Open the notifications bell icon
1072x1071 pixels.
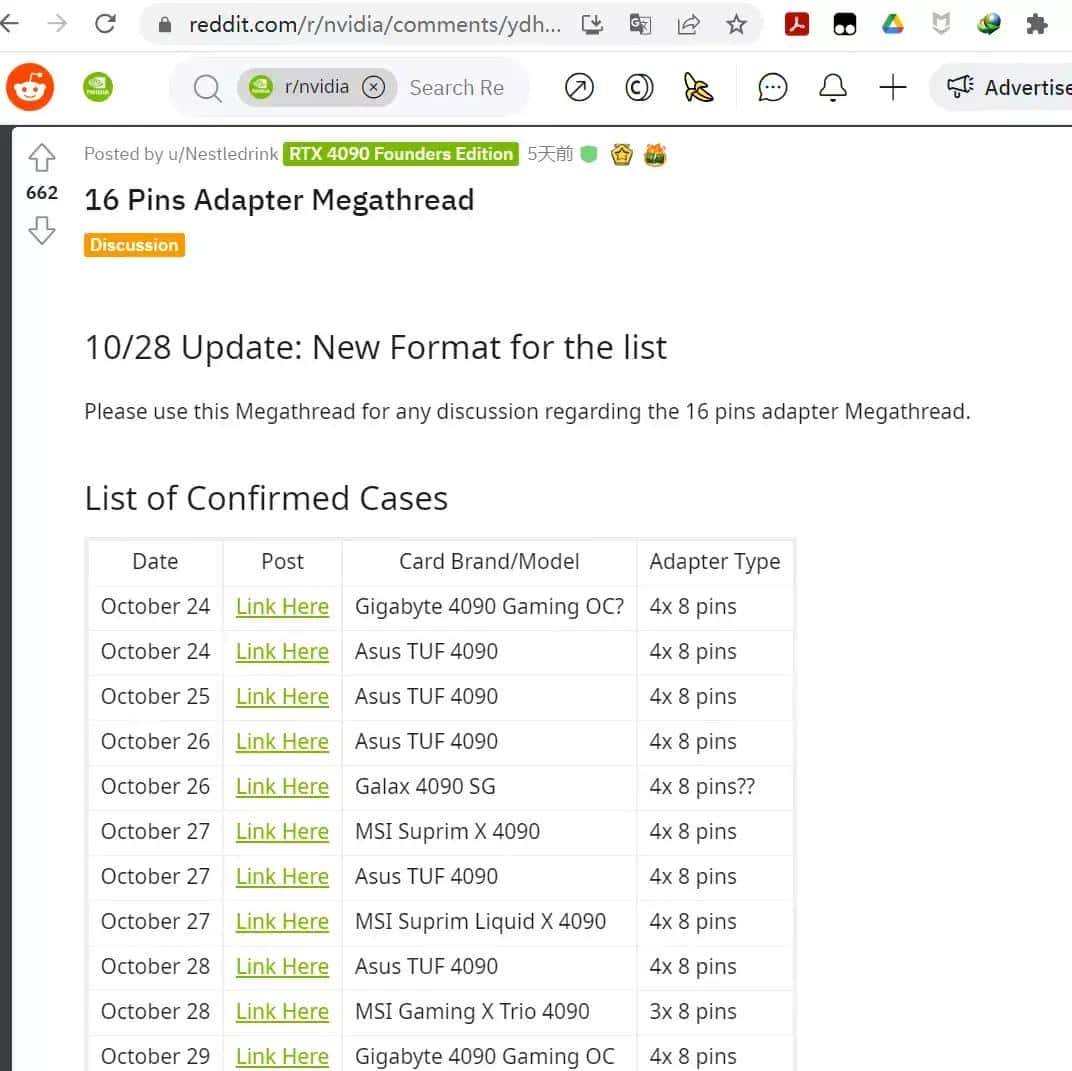coord(832,88)
